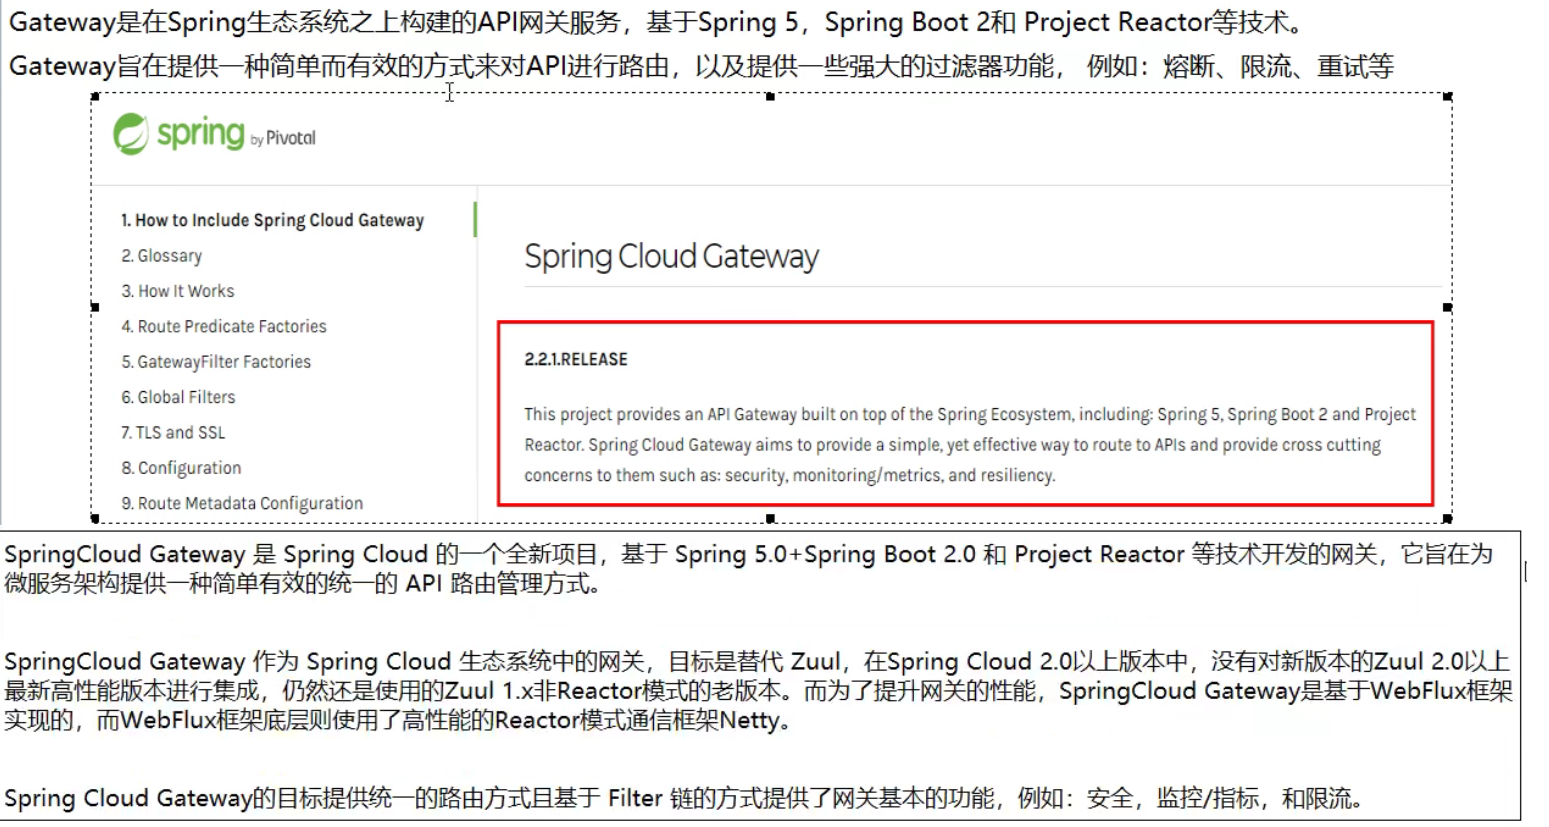Click the 'Spring Cloud Gateway' page heading
This screenshot has width=1549, height=827.
pyautogui.click(x=672, y=257)
